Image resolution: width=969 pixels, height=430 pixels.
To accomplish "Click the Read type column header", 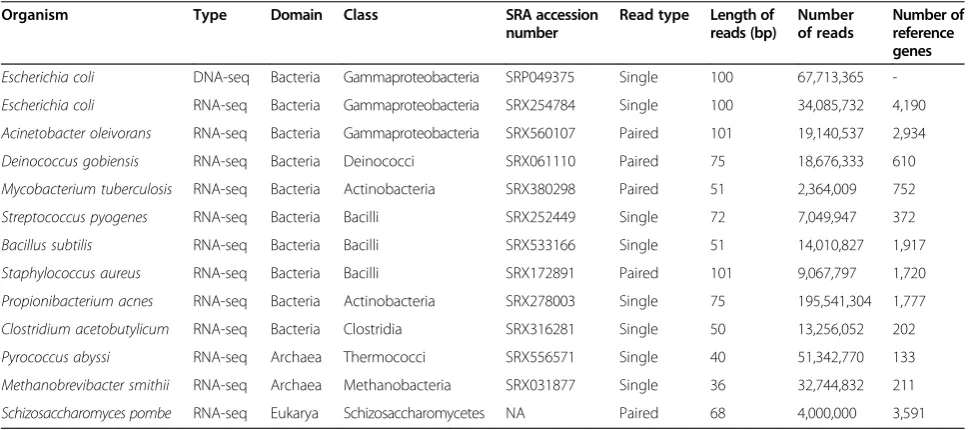I will (x=654, y=15).
